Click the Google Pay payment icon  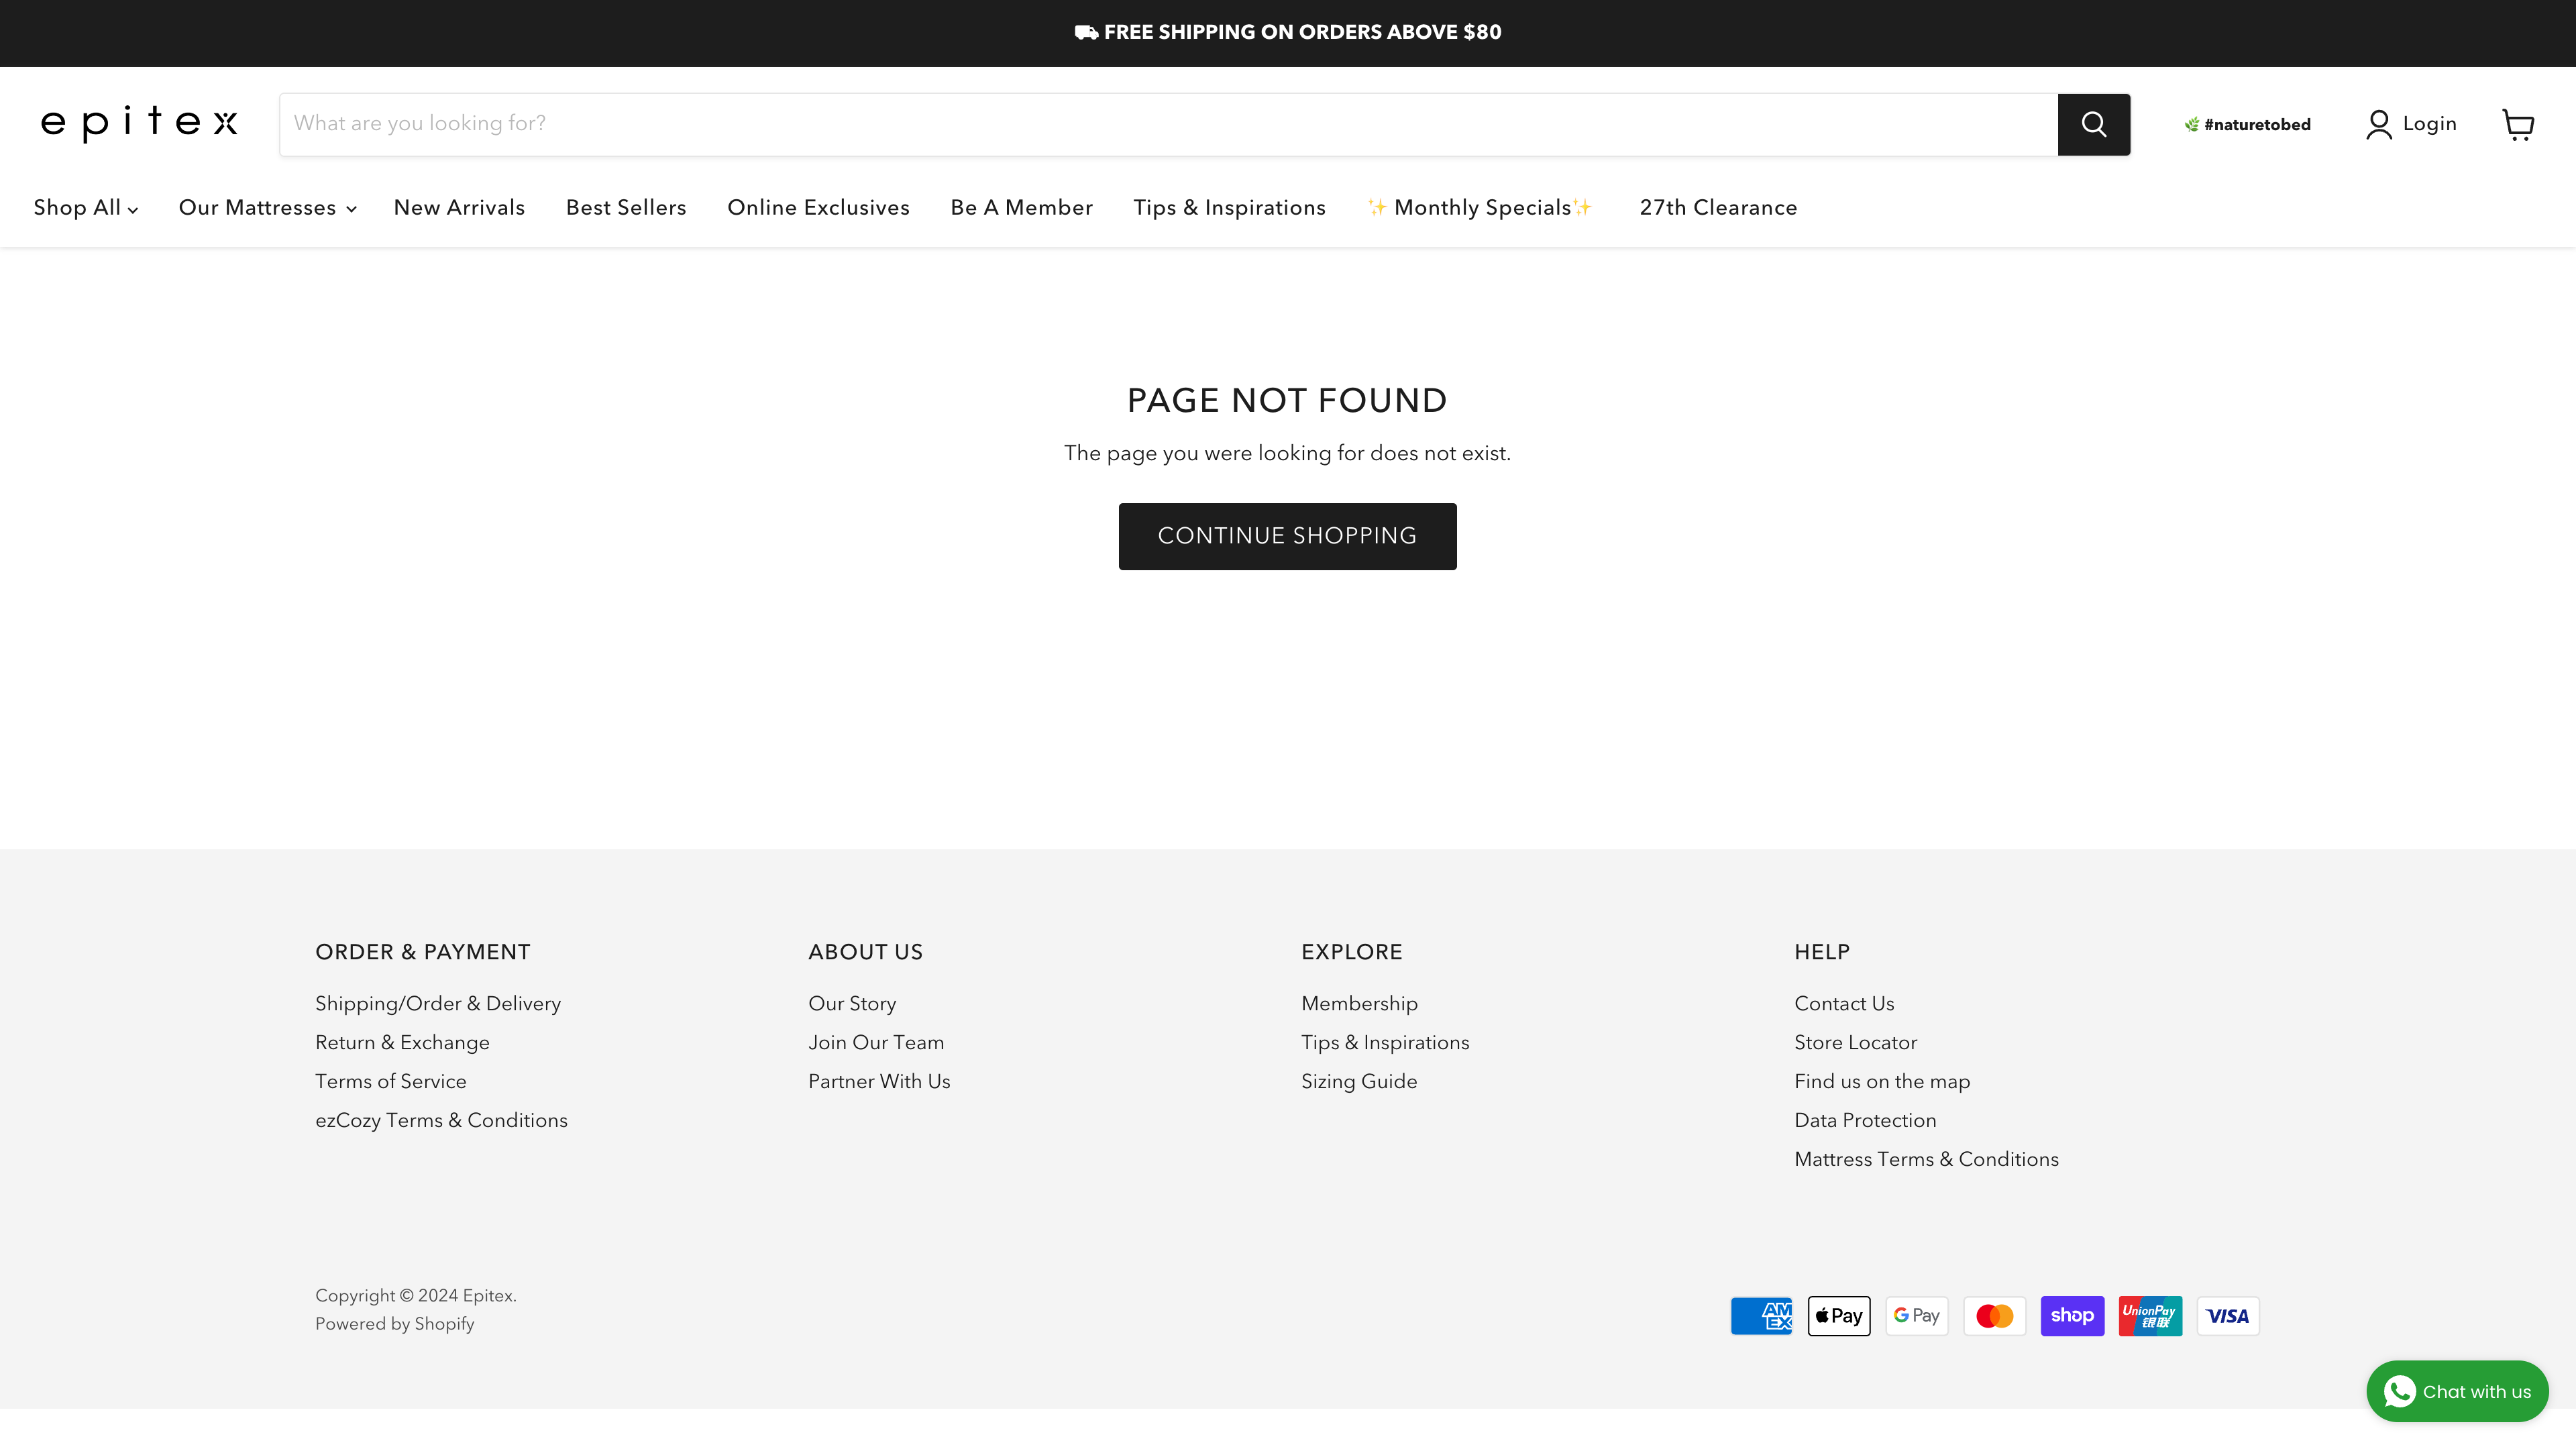point(1916,1315)
